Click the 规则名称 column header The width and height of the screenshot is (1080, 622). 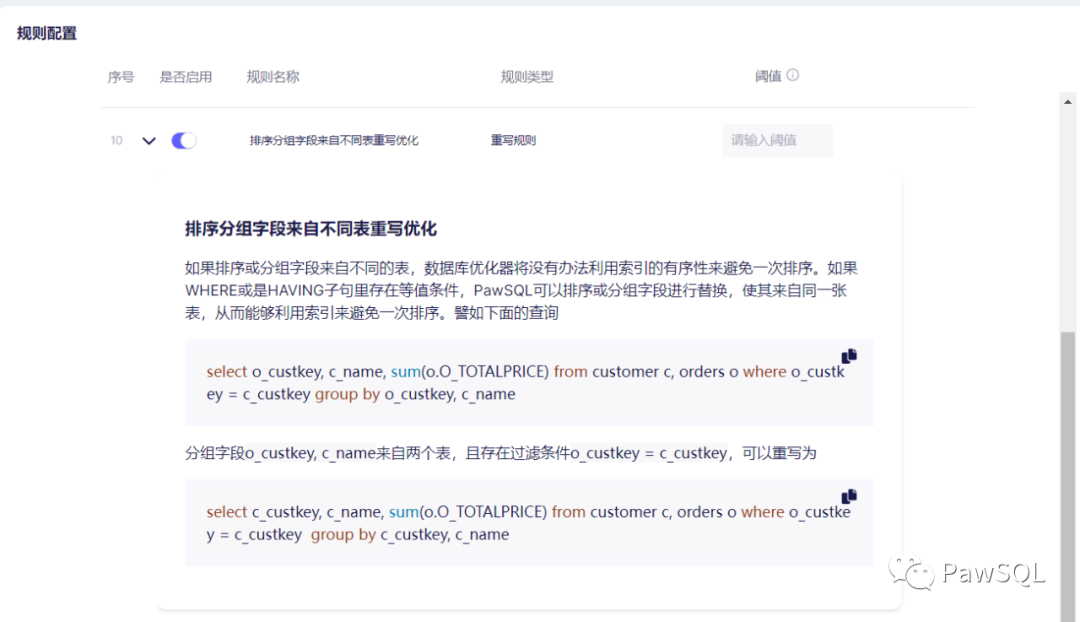pyautogui.click(x=273, y=77)
